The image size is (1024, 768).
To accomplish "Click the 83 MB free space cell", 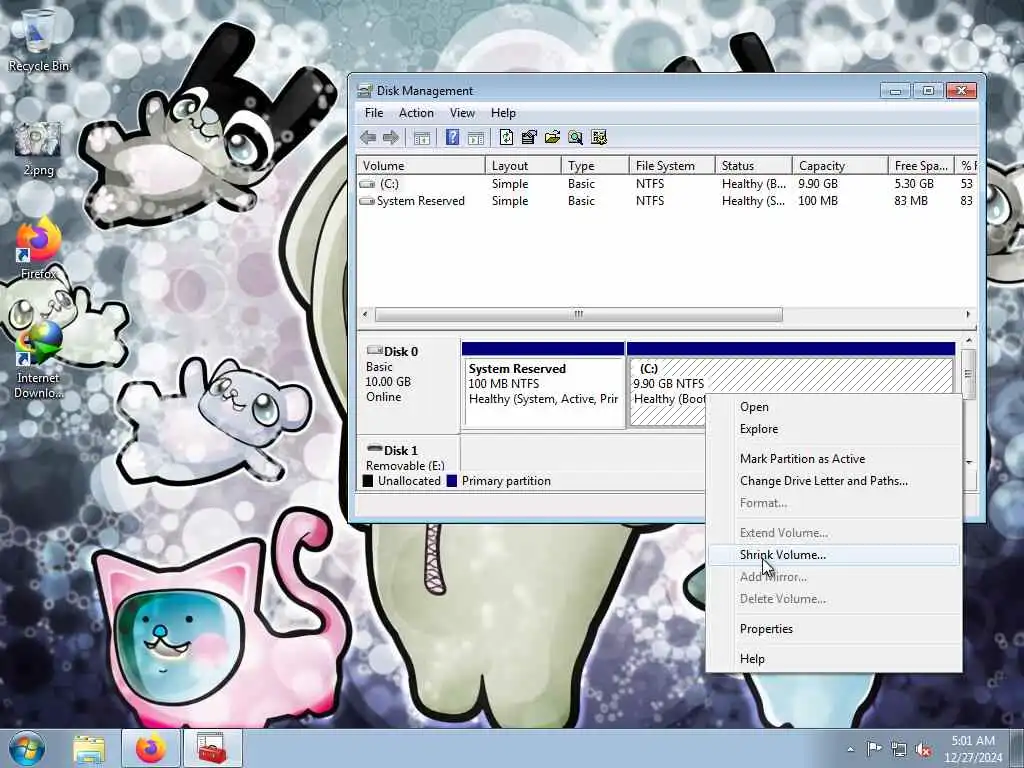I will 911,201.
